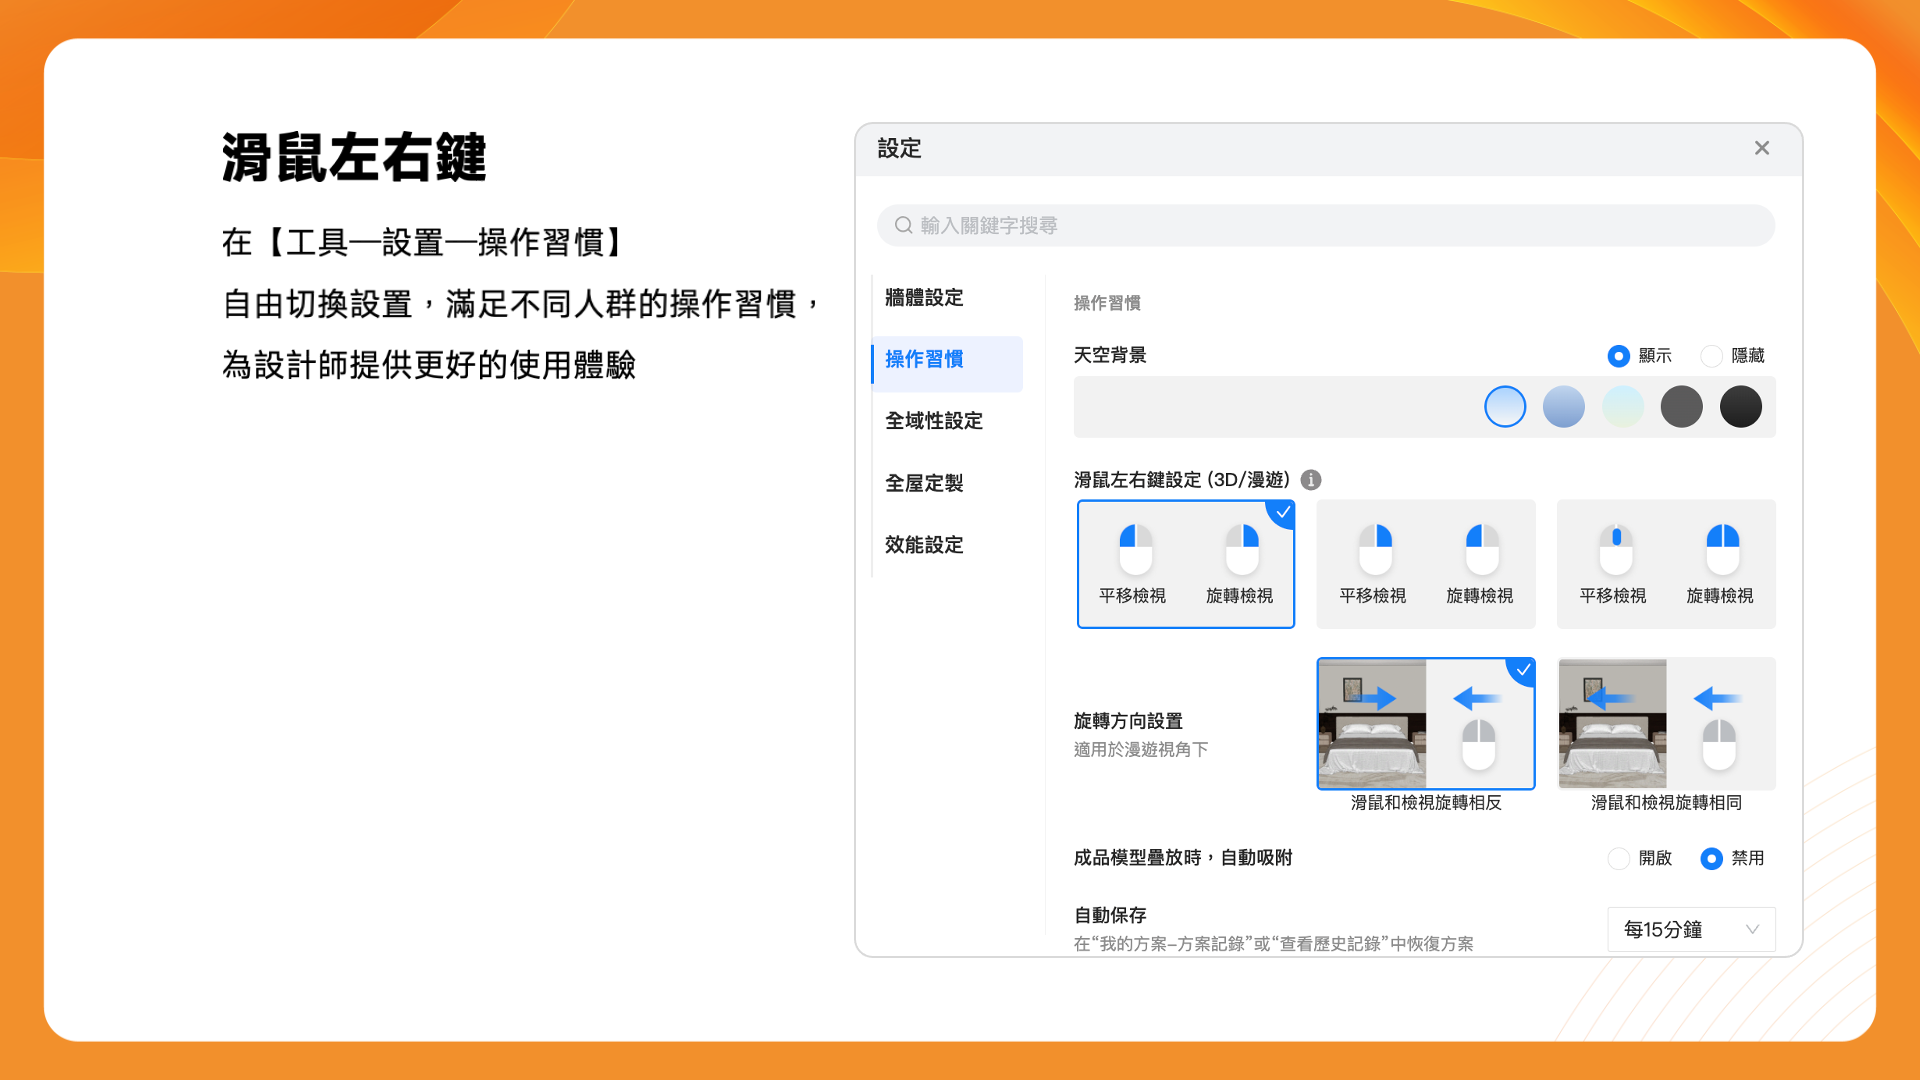The width and height of the screenshot is (1920, 1080).
Task: Go to the 效能設定 tab
Action: 924,545
